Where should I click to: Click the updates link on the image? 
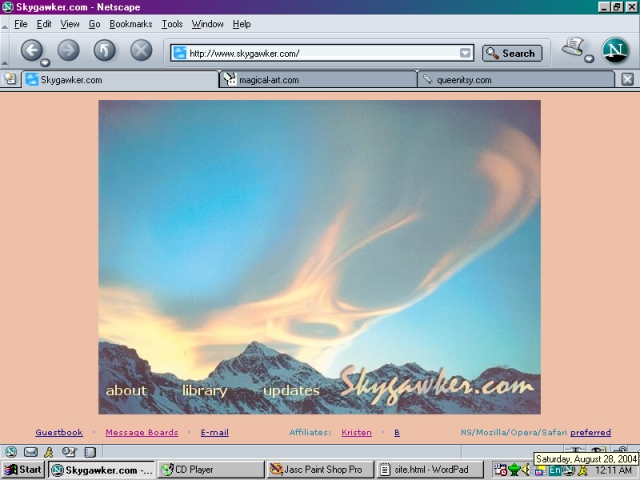point(291,391)
